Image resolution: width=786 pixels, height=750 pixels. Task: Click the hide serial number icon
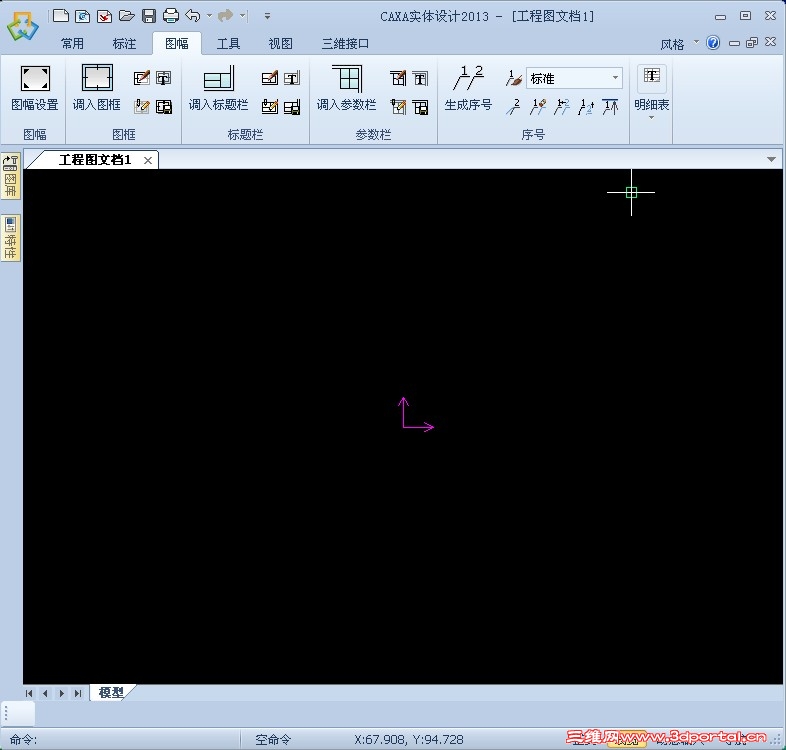[610, 106]
